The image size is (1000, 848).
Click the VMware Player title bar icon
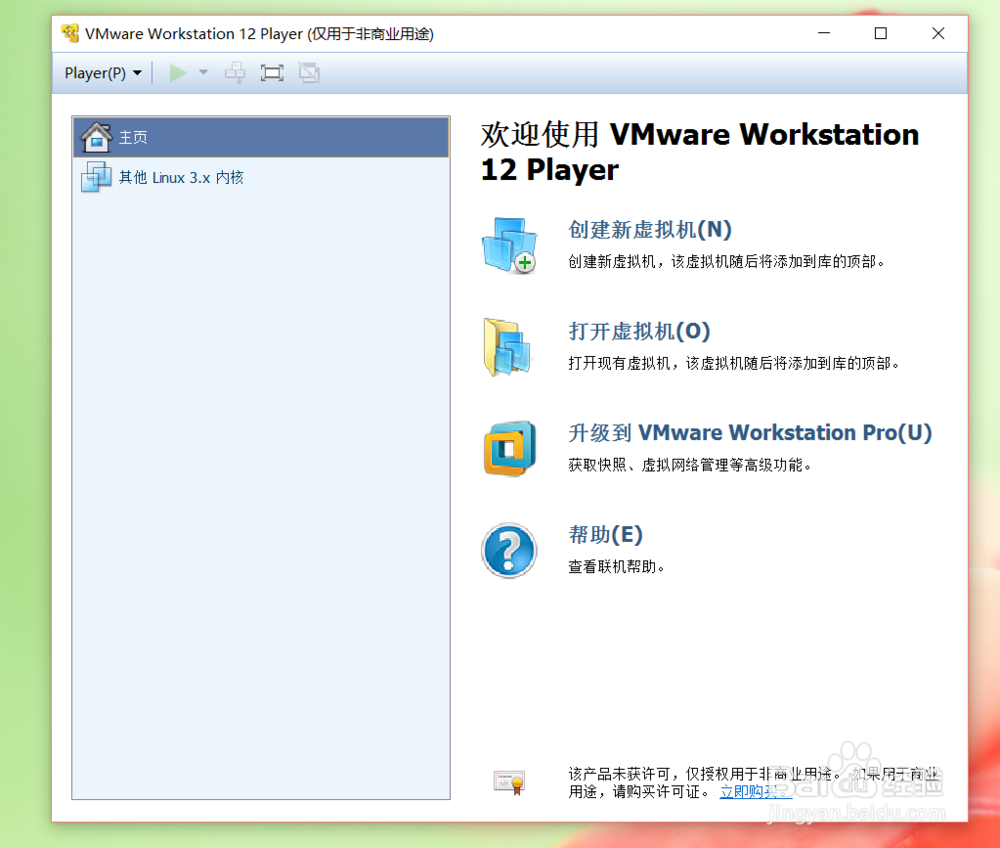[x=70, y=33]
